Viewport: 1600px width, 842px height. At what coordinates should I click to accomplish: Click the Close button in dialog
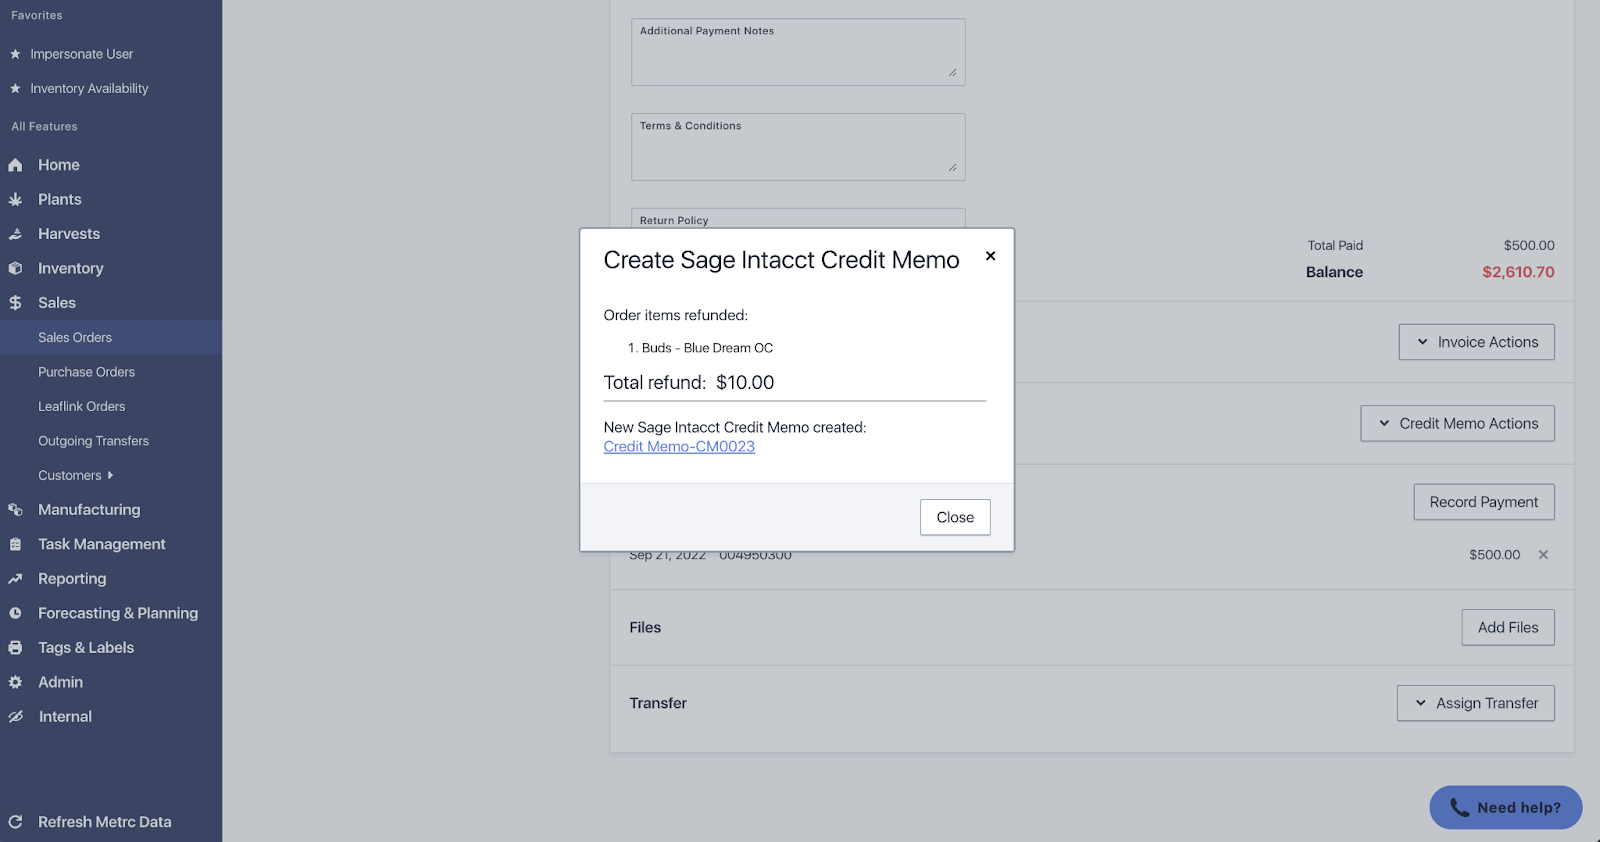(x=955, y=517)
